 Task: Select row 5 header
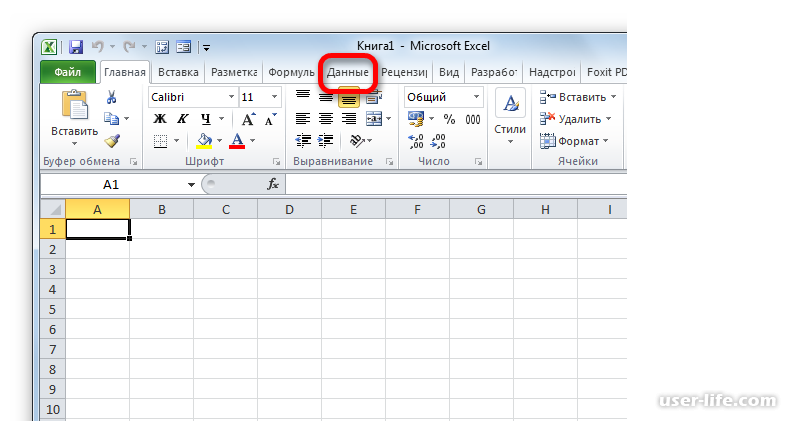[x=53, y=309]
